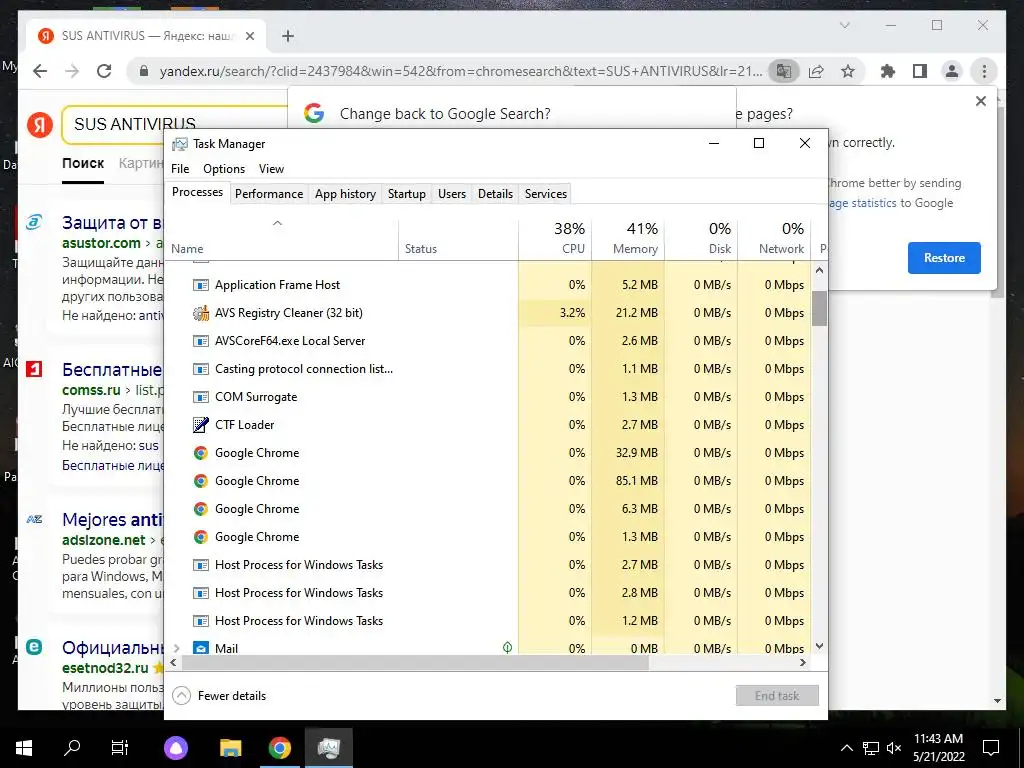Open the Windows Start menu
This screenshot has width=1024, height=768.
[x=24, y=748]
